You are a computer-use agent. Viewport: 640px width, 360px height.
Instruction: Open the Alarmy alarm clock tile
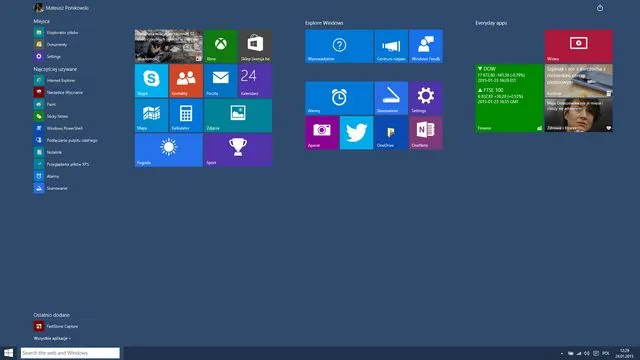[339, 98]
